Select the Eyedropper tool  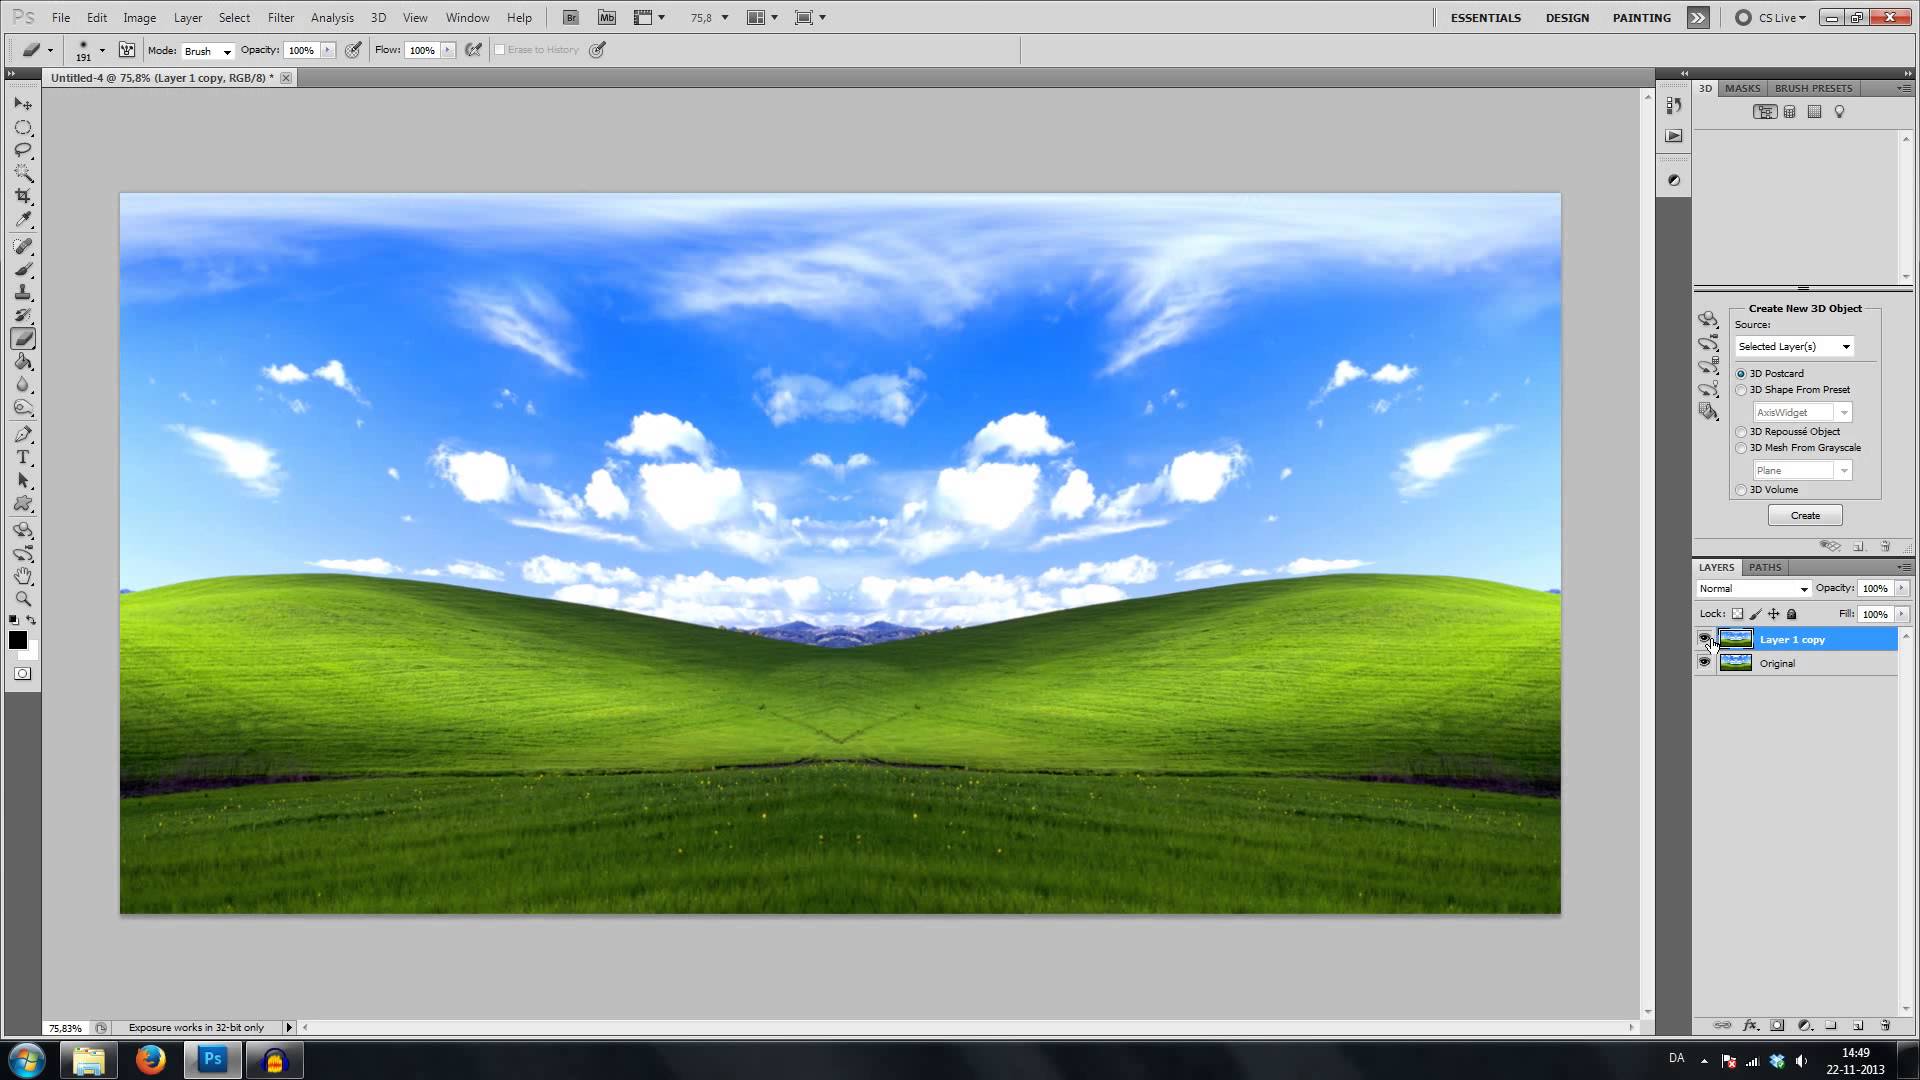(23, 219)
